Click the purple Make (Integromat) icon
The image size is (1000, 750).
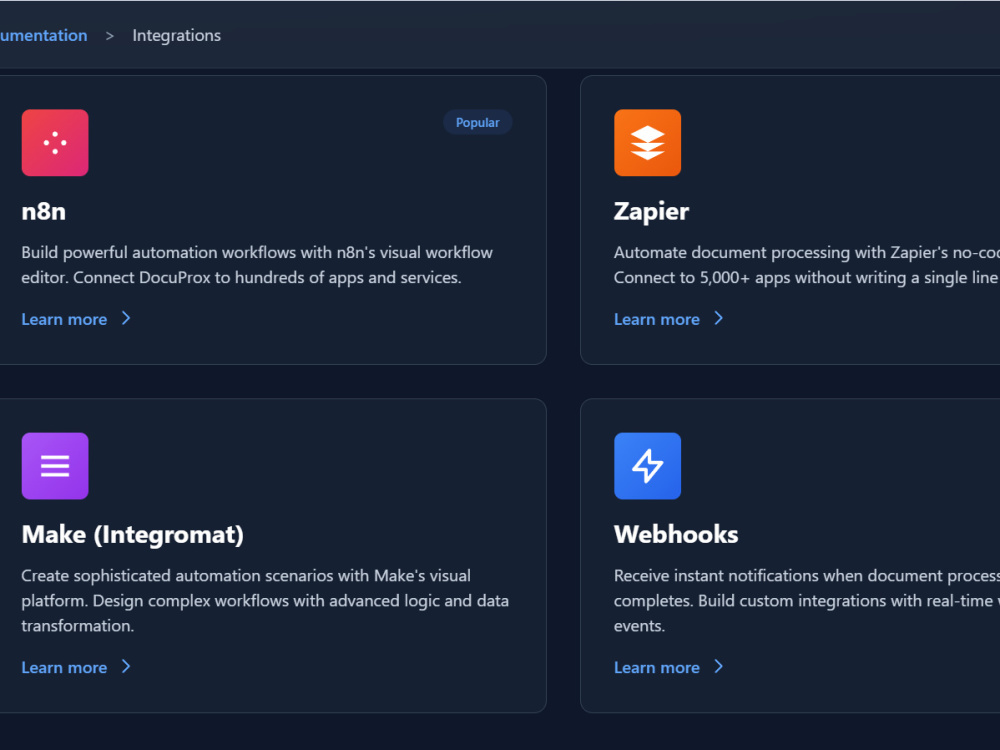coord(55,466)
